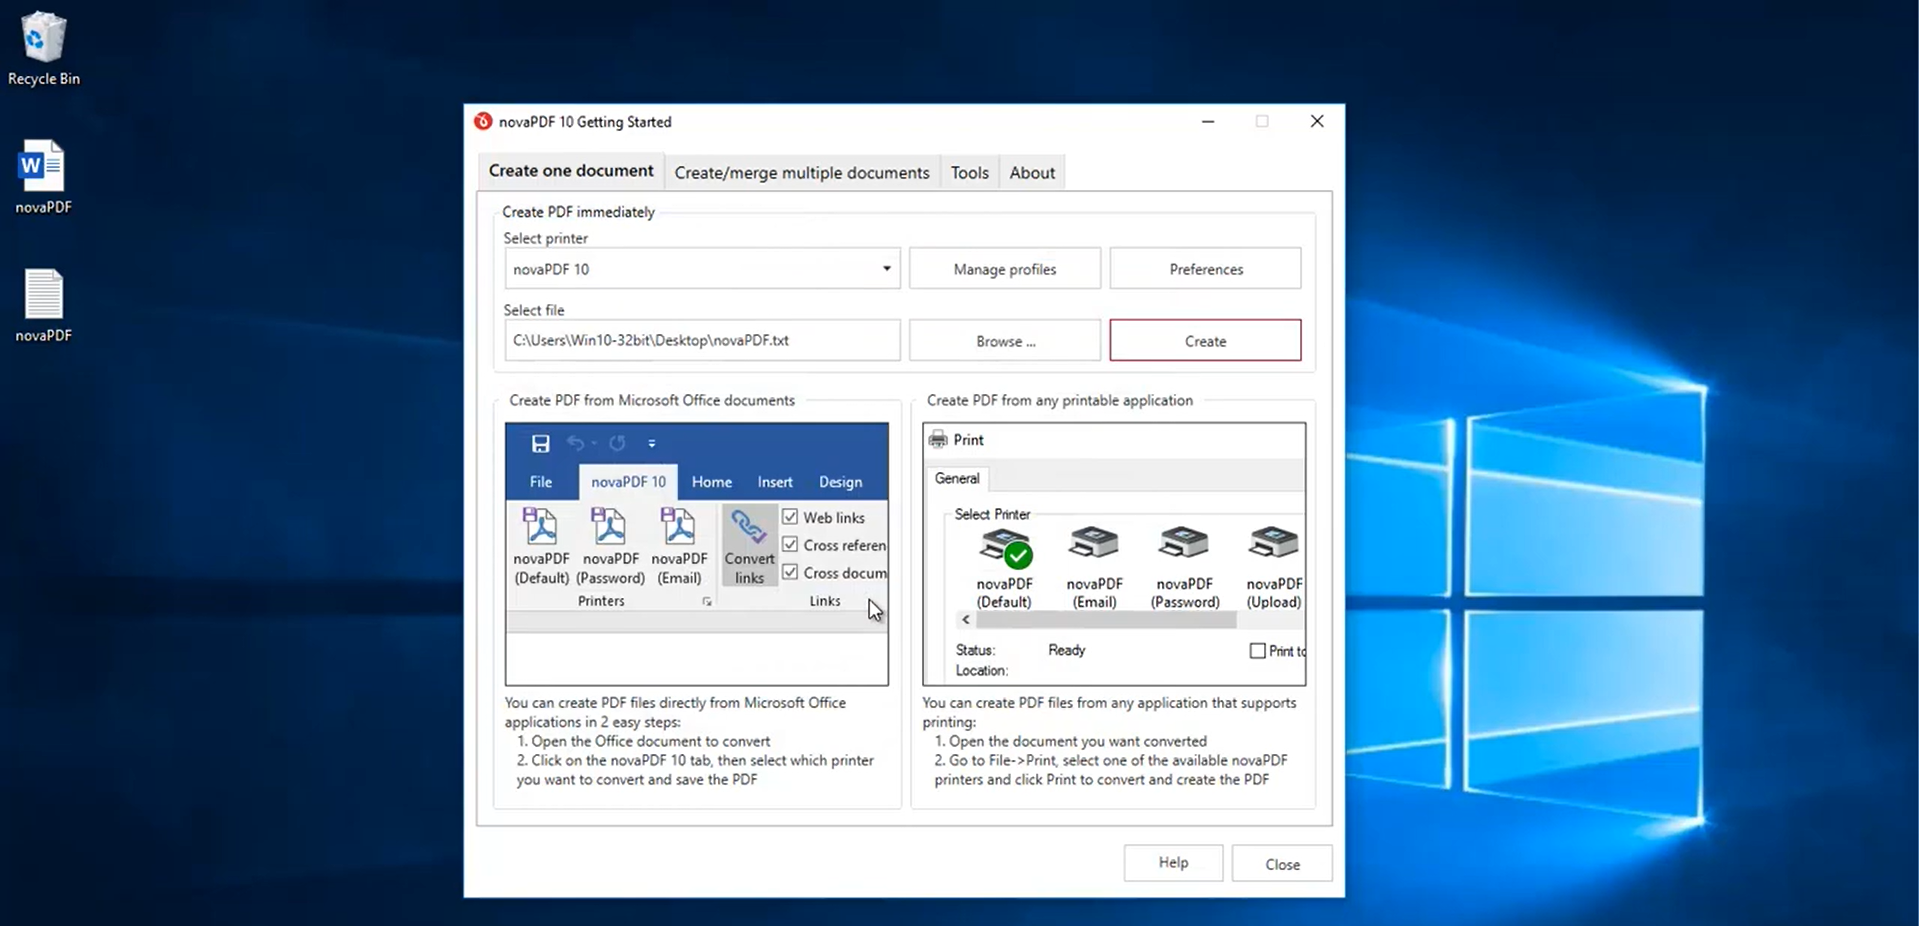Image resolution: width=1919 pixels, height=926 pixels.
Task: Click the Print dialog printer icon
Action: click(x=938, y=440)
